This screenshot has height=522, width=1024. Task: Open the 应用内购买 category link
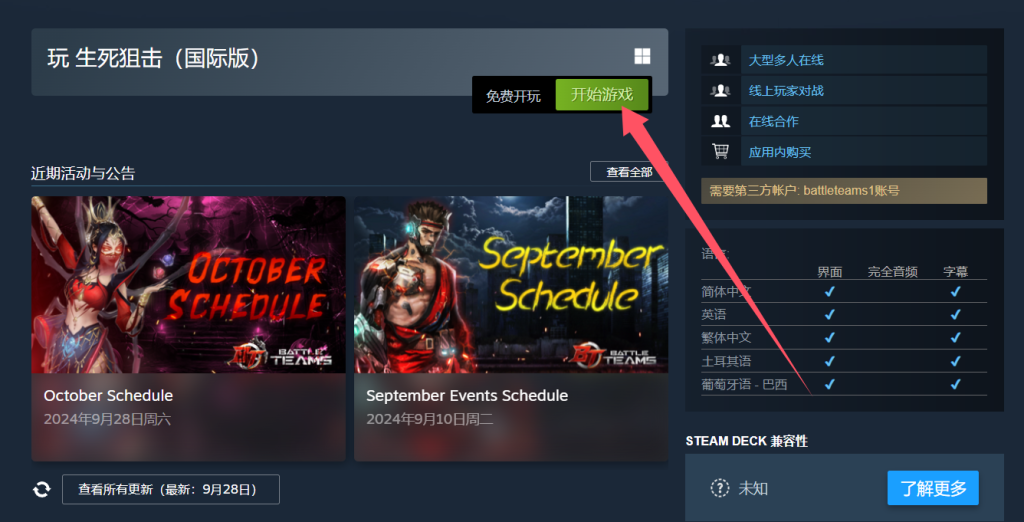(780, 152)
